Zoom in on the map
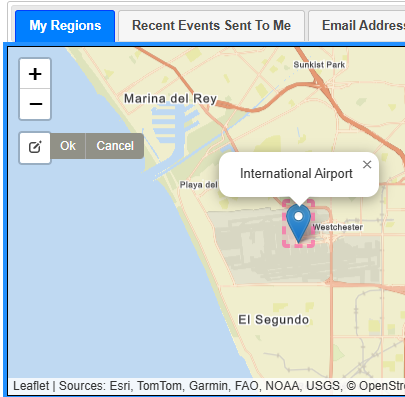405x397 pixels. (35, 74)
